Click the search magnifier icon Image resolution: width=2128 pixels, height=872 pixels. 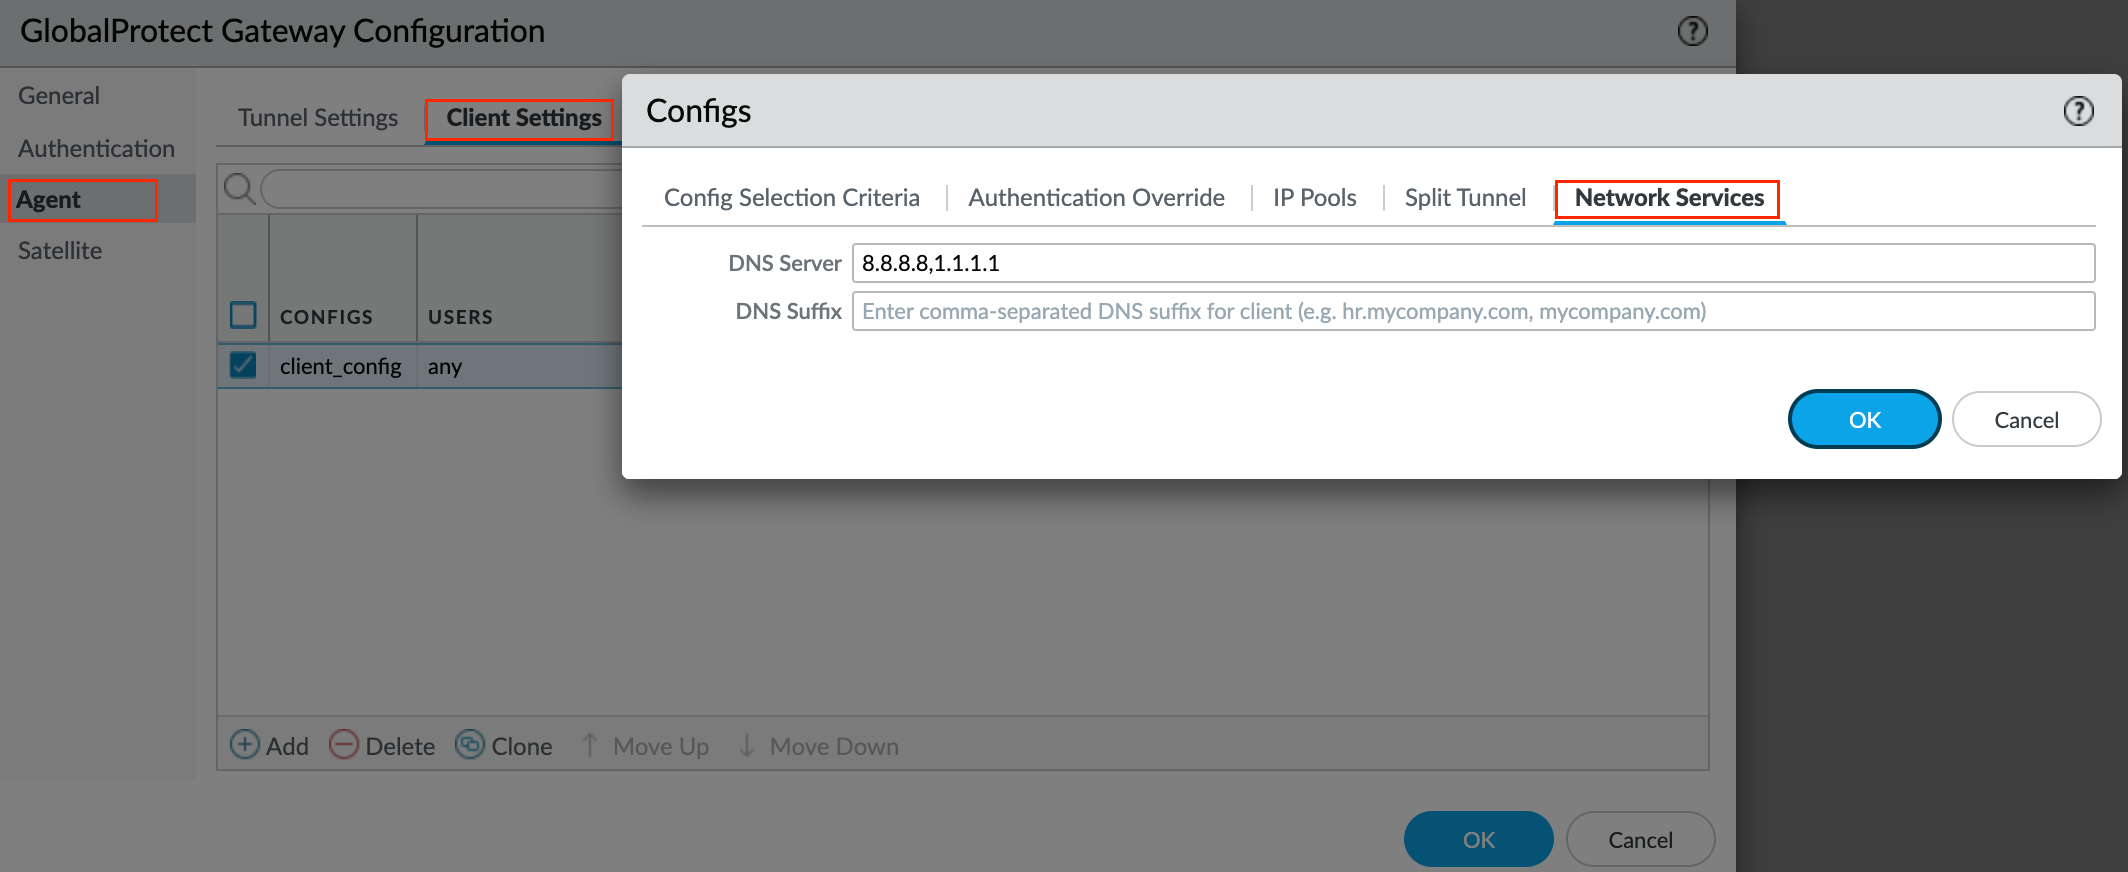[239, 188]
